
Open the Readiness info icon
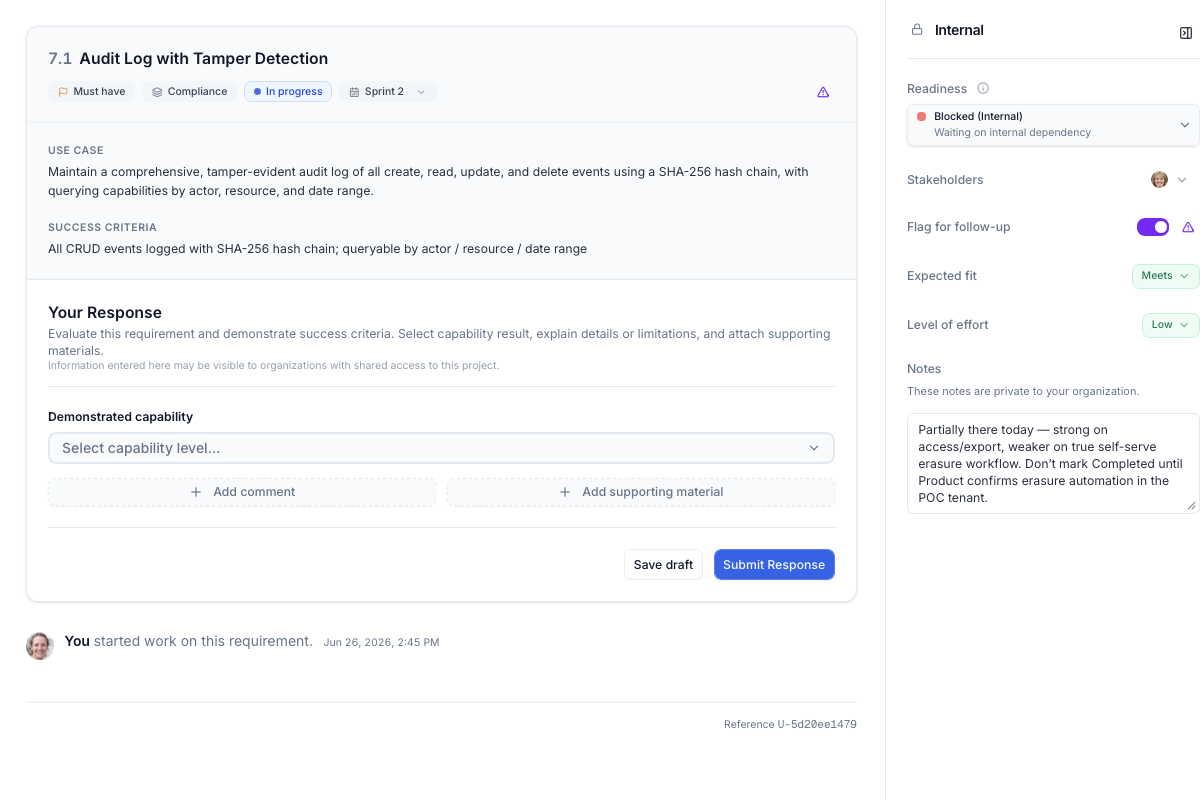(983, 88)
